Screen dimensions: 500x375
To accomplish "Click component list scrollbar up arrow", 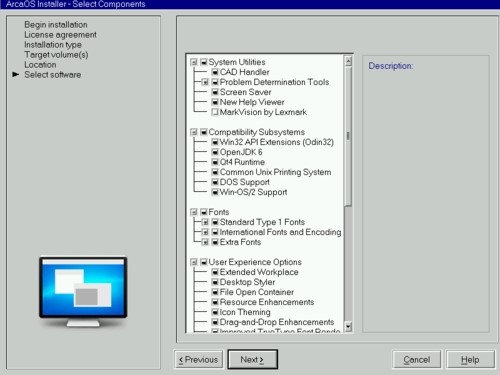I will (x=348, y=61).
